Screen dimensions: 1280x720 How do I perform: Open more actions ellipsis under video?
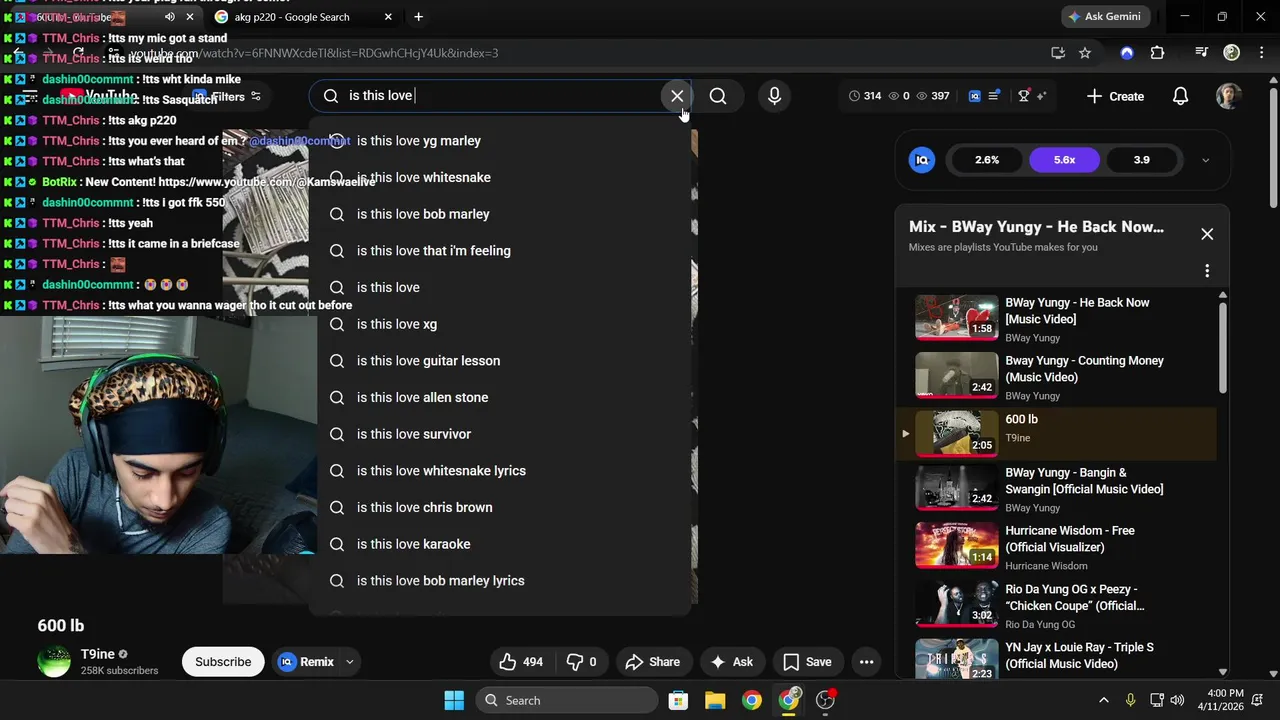coord(866,662)
